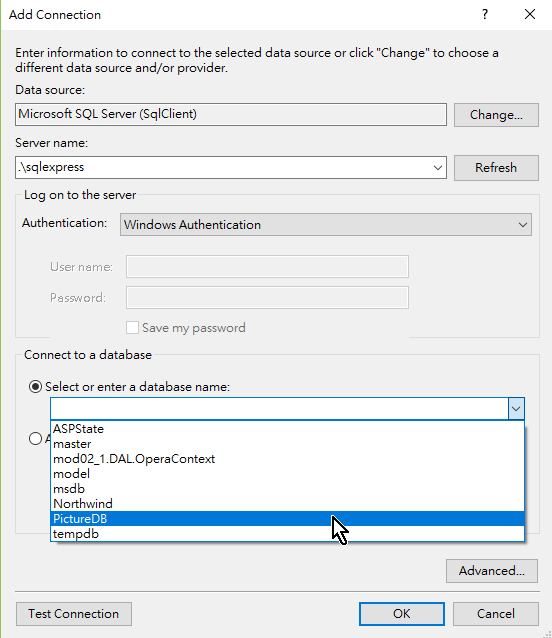Collapse the database name dropdown arrow

(x=516, y=409)
